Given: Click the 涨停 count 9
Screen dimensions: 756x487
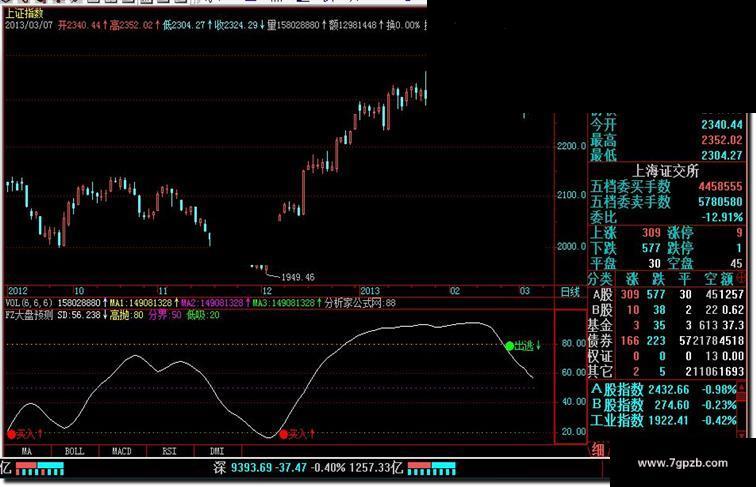Looking at the screenshot, I should point(739,233).
